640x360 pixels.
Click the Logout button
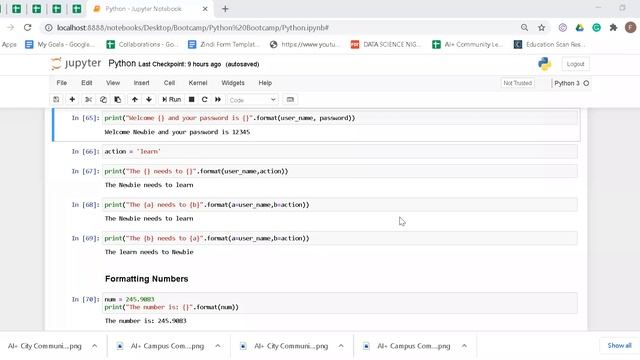click(576, 64)
